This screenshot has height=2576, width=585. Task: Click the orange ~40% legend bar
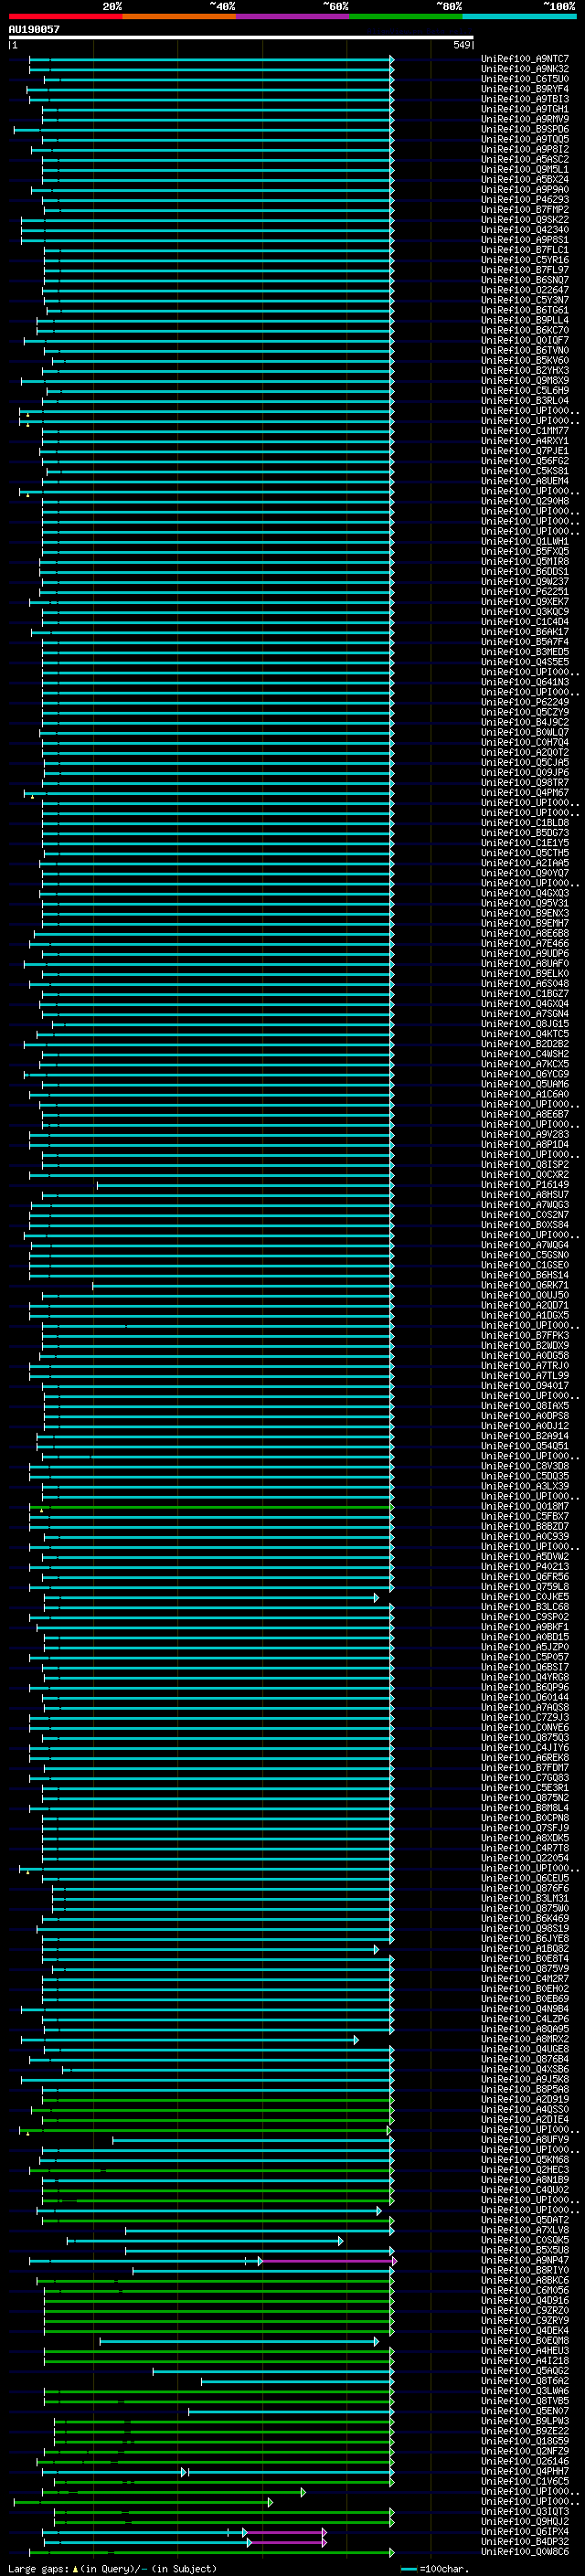point(180,16)
